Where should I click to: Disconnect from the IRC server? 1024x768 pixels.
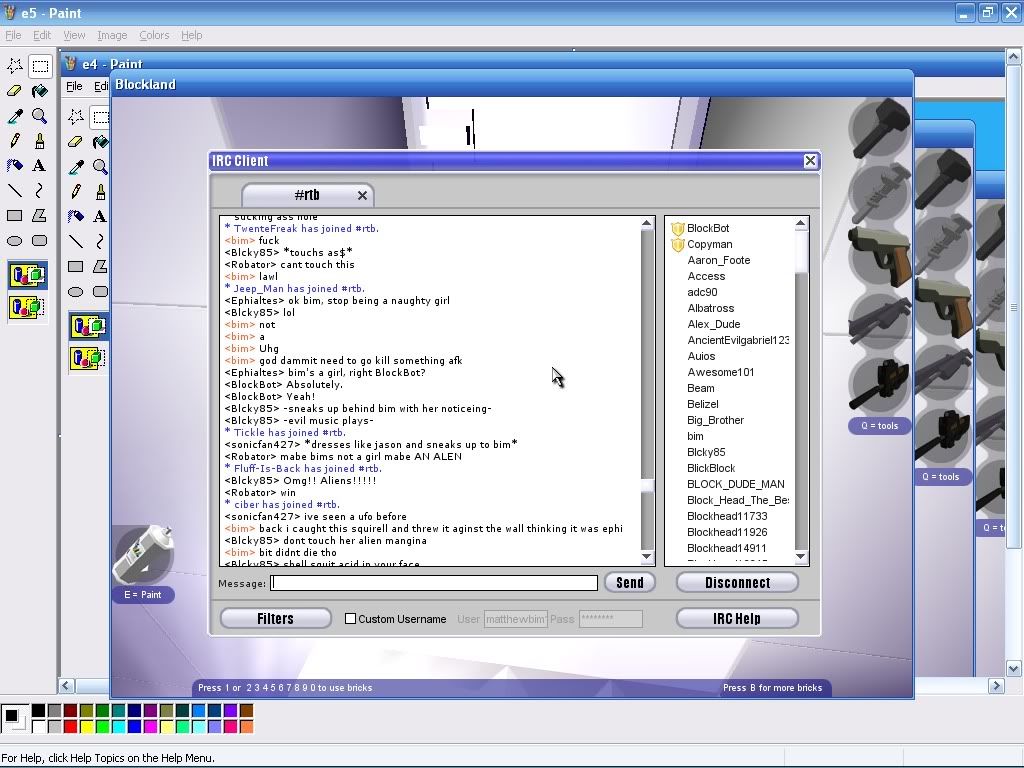click(x=737, y=583)
